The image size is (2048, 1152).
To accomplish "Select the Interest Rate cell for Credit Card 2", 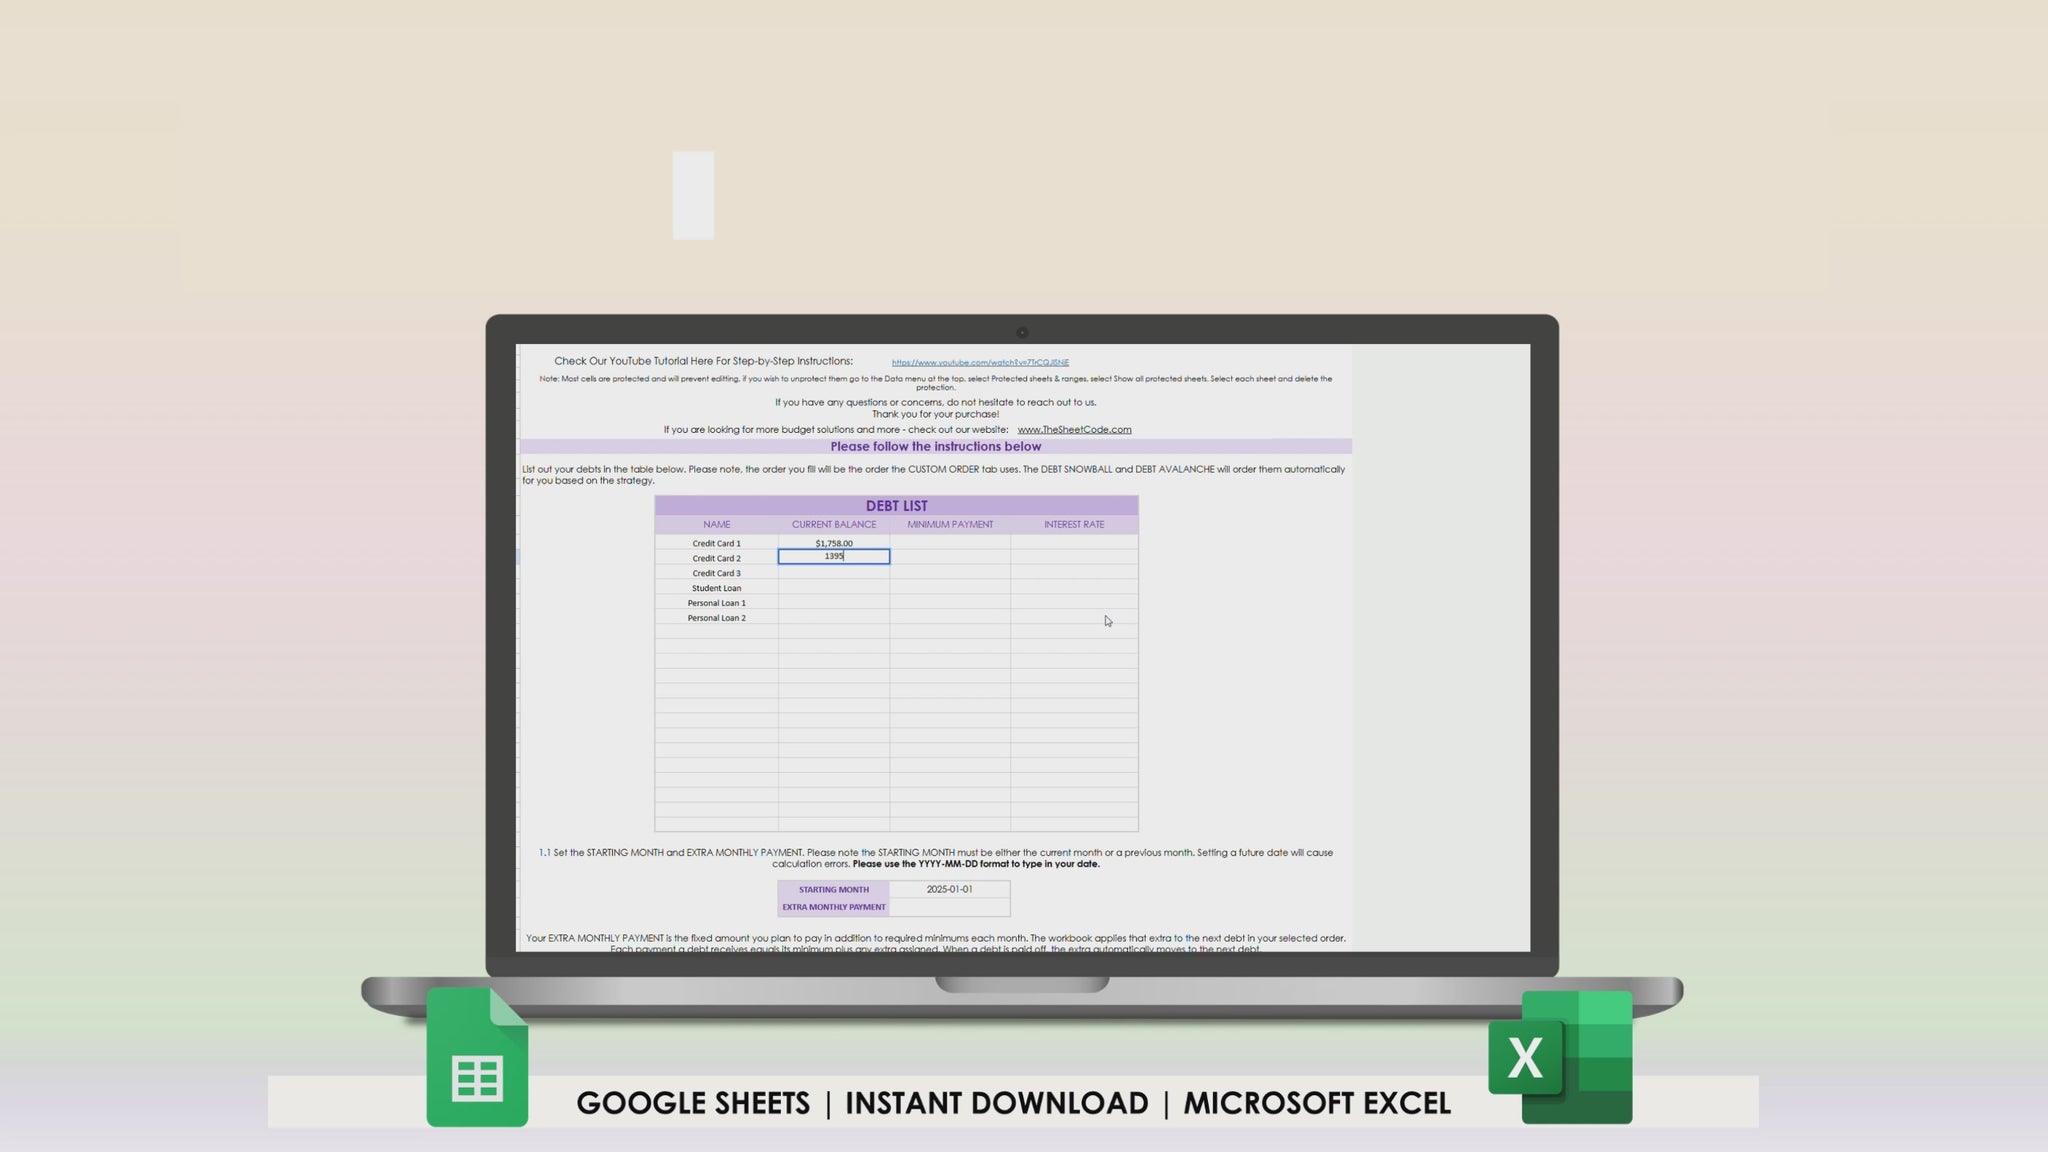I will [x=1074, y=557].
